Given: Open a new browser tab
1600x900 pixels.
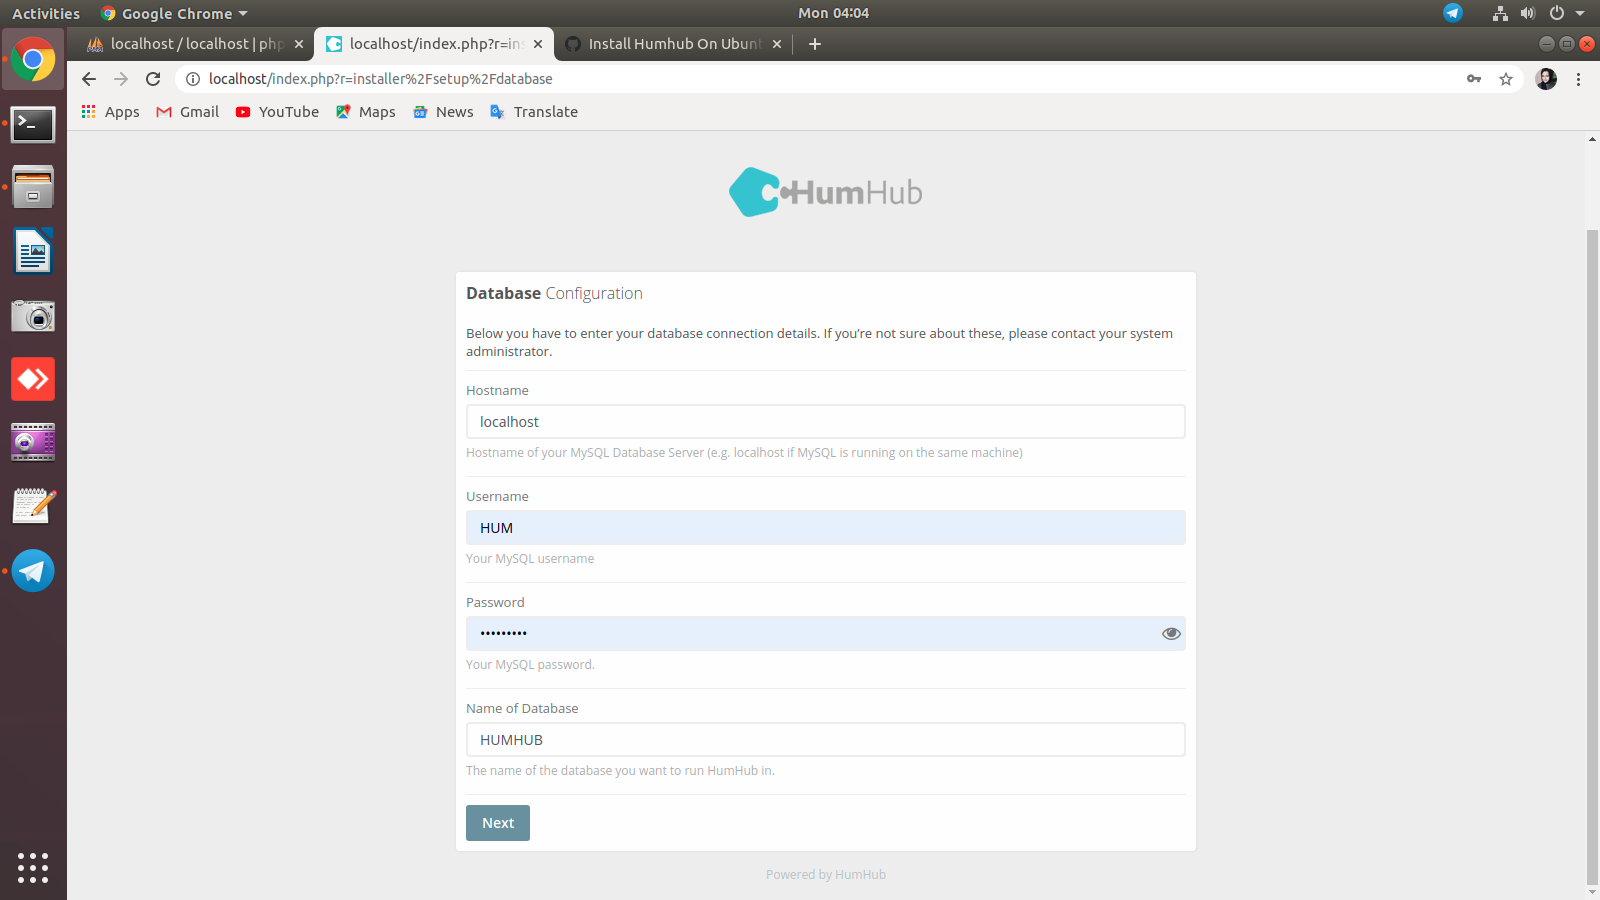Looking at the screenshot, I should tap(815, 44).
